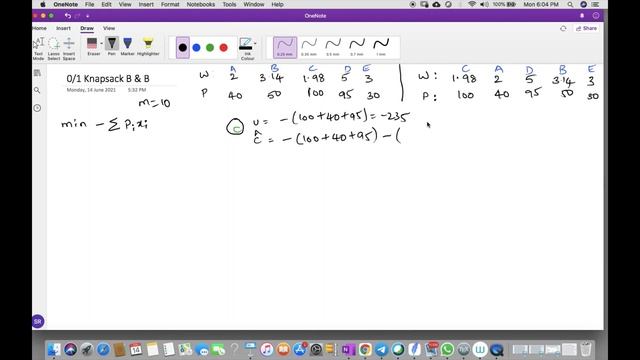640x360 pixels.
Task: Open the App Store from the Dock
Action: point(299,350)
